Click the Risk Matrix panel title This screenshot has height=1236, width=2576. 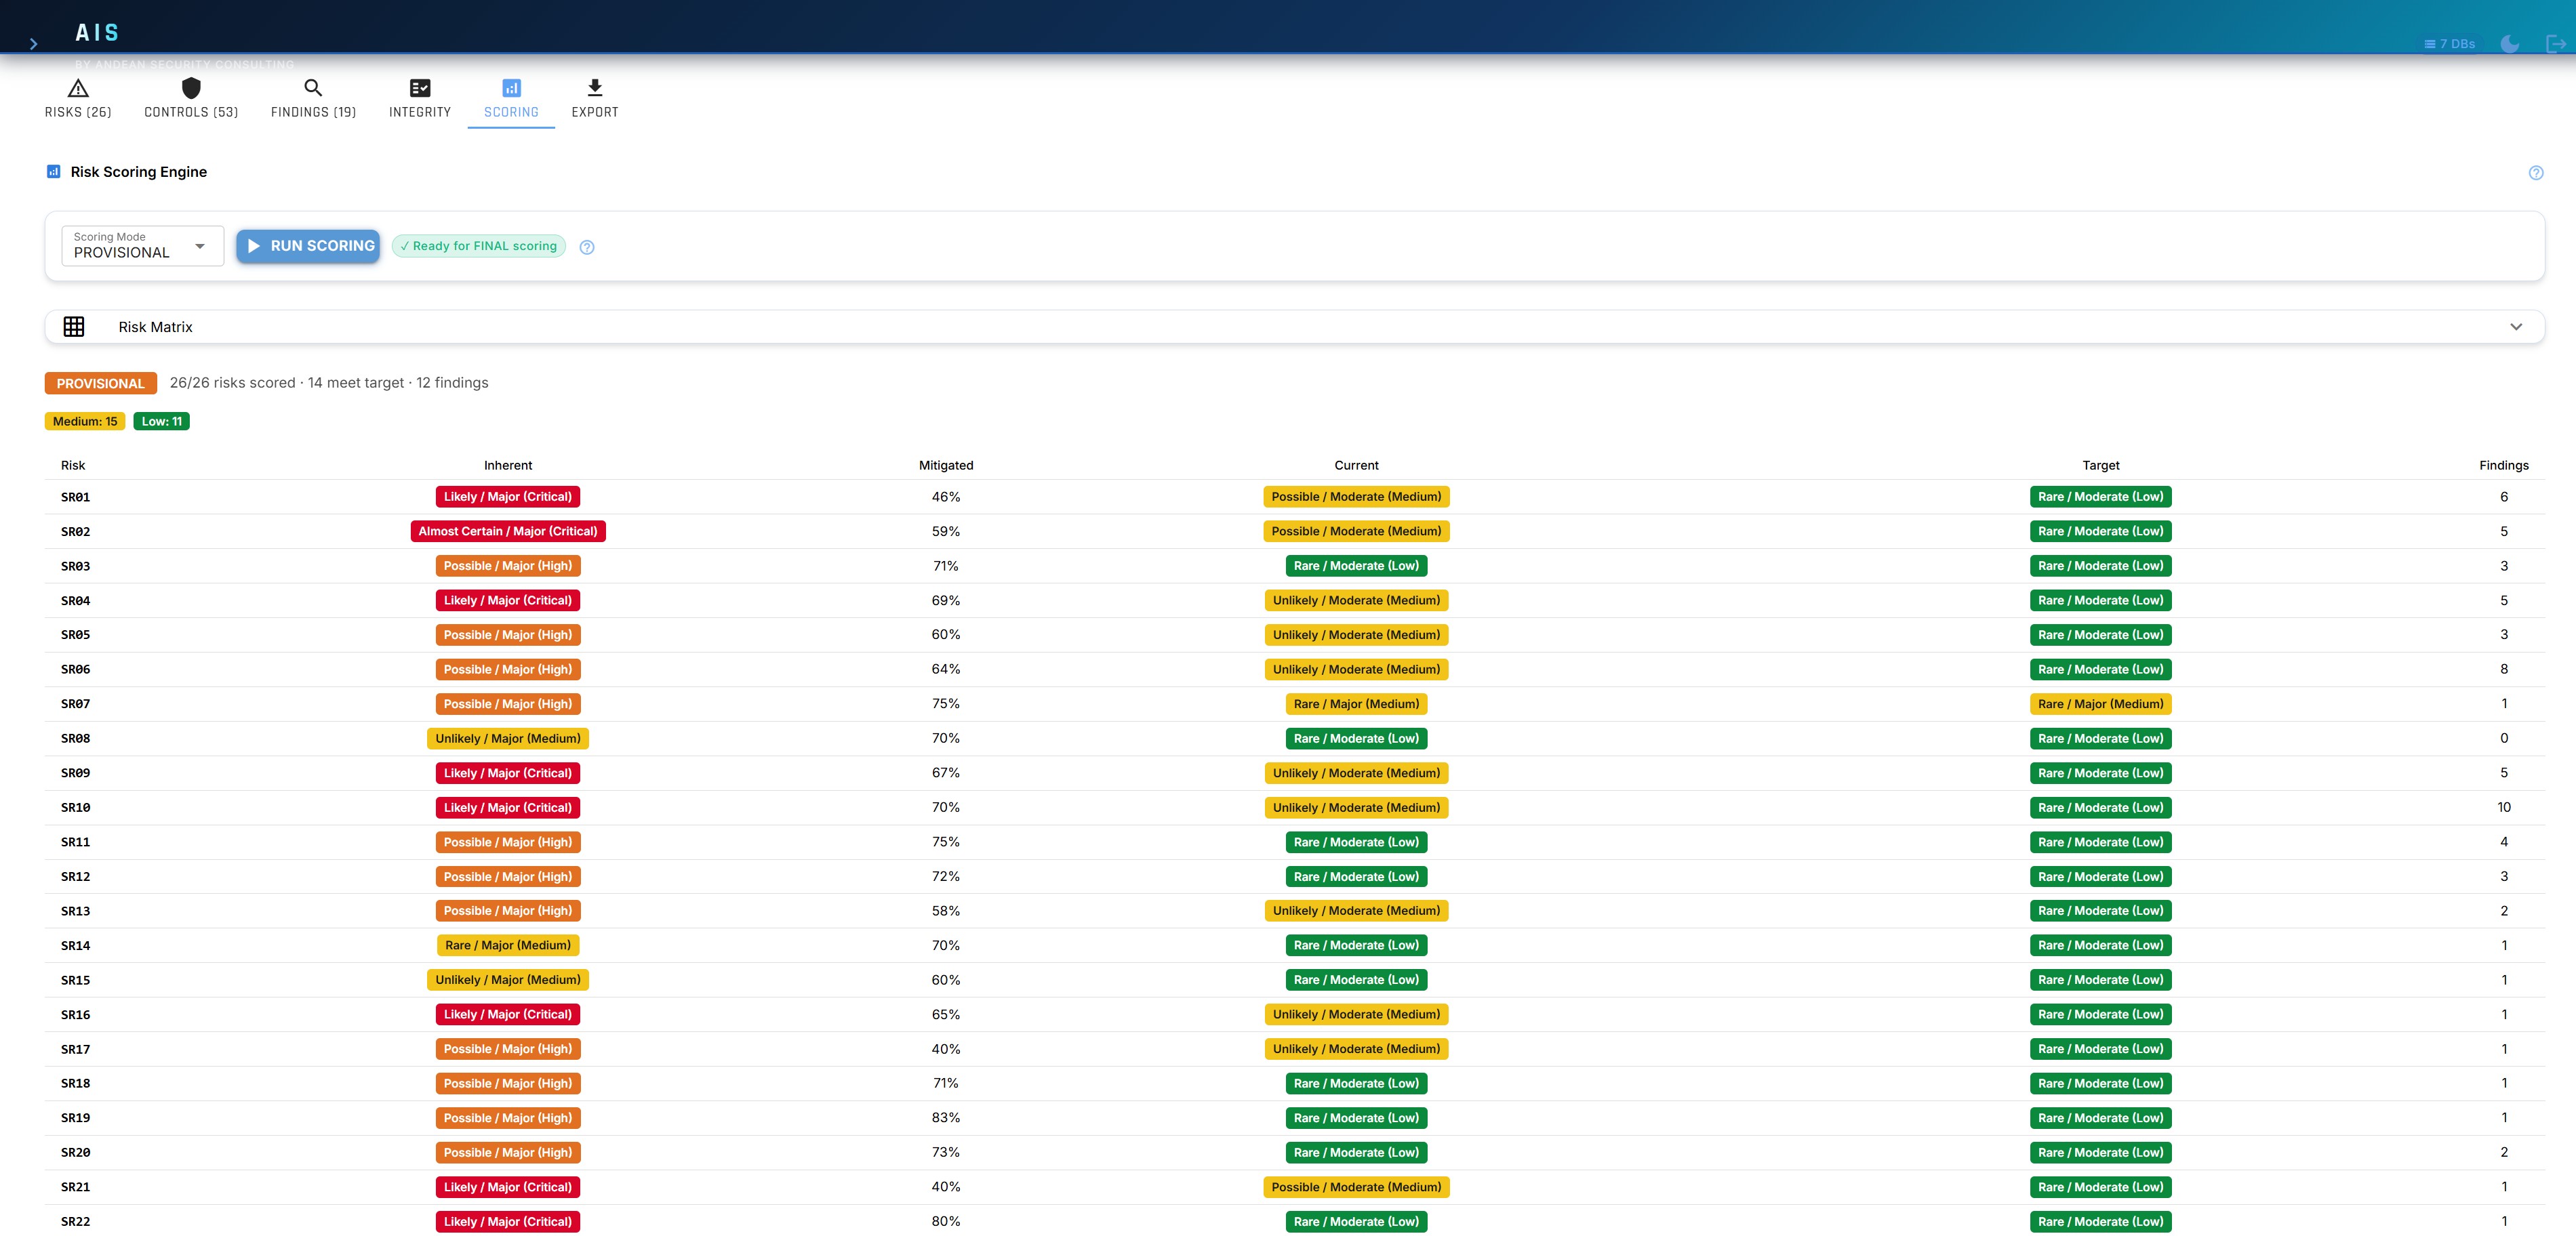[x=155, y=327]
